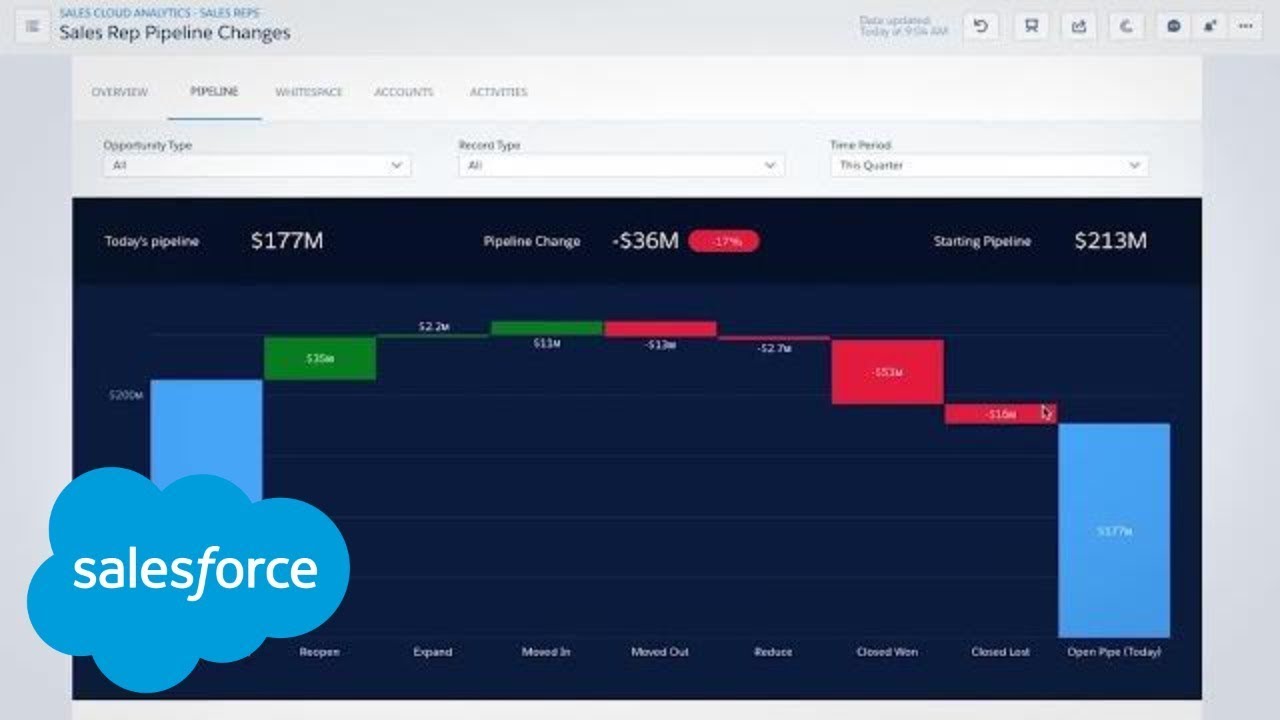Expand the Record Type dropdown
Screen dimensions: 1280x720
pos(622,165)
